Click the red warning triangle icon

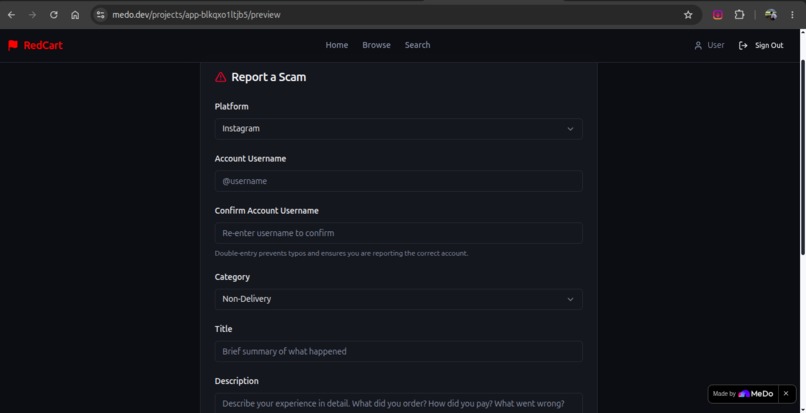tap(221, 77)
